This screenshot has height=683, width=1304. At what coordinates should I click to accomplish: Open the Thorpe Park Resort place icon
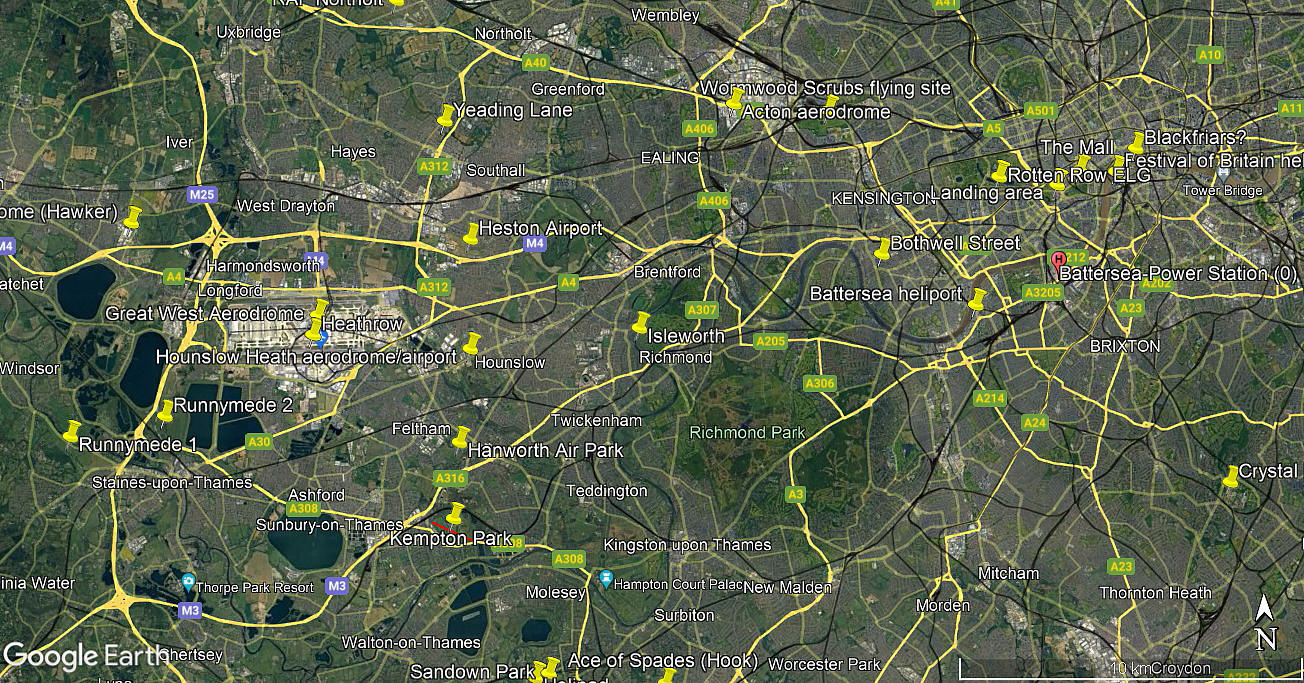188,581
